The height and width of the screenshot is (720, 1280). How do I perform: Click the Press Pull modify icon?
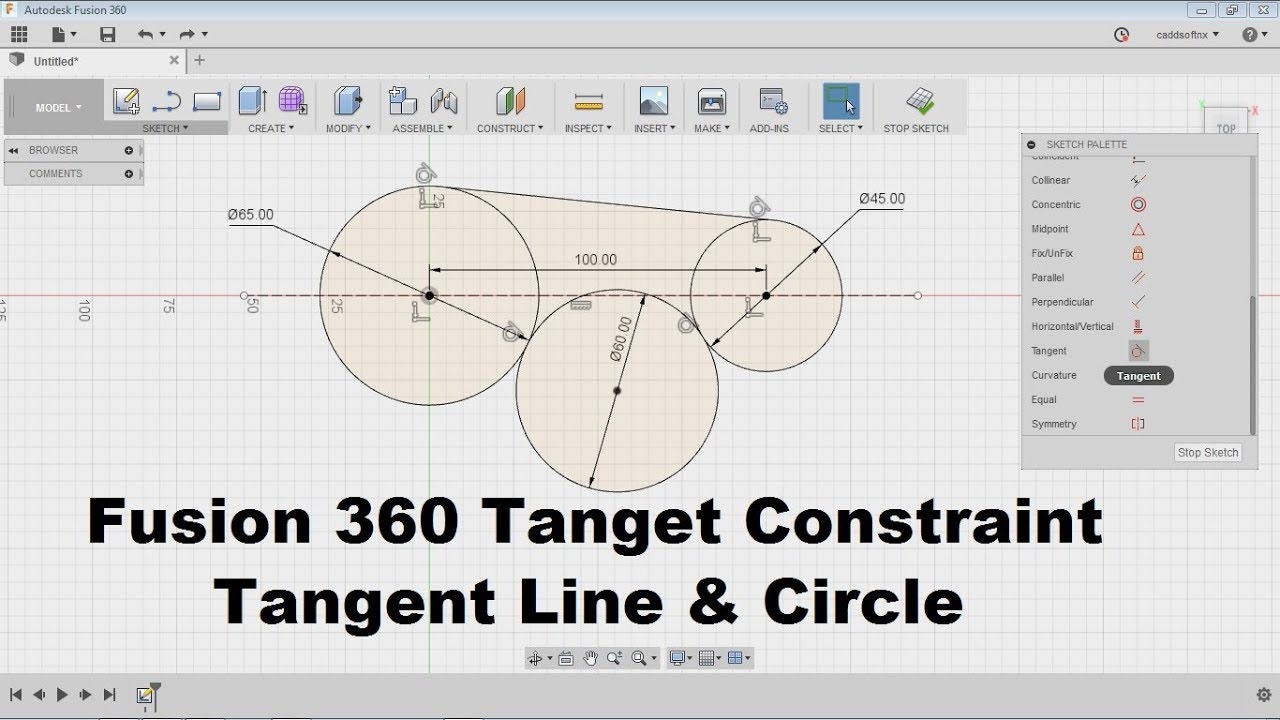tap(348, 101)
